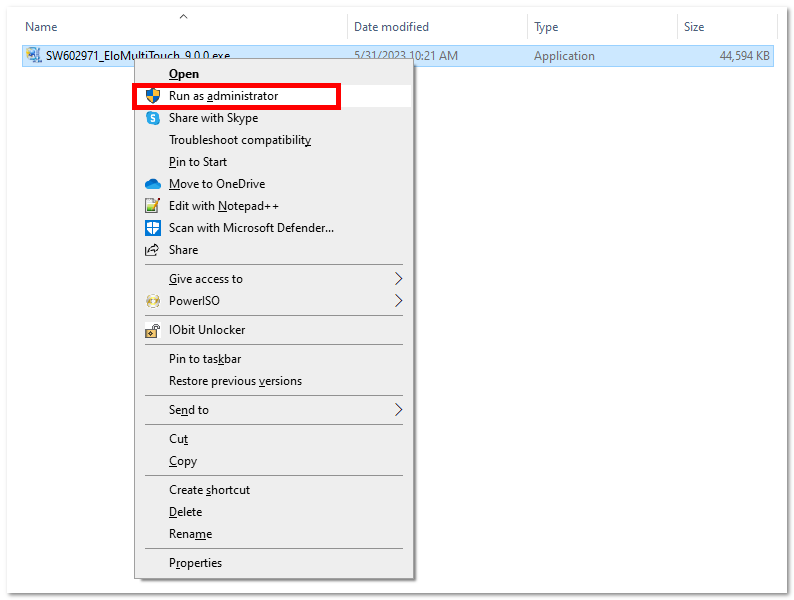Image resolution: width=794 pixels, height=600 pixels.
Task: Open the PowerISO menu entry
Action: [273, 301]
